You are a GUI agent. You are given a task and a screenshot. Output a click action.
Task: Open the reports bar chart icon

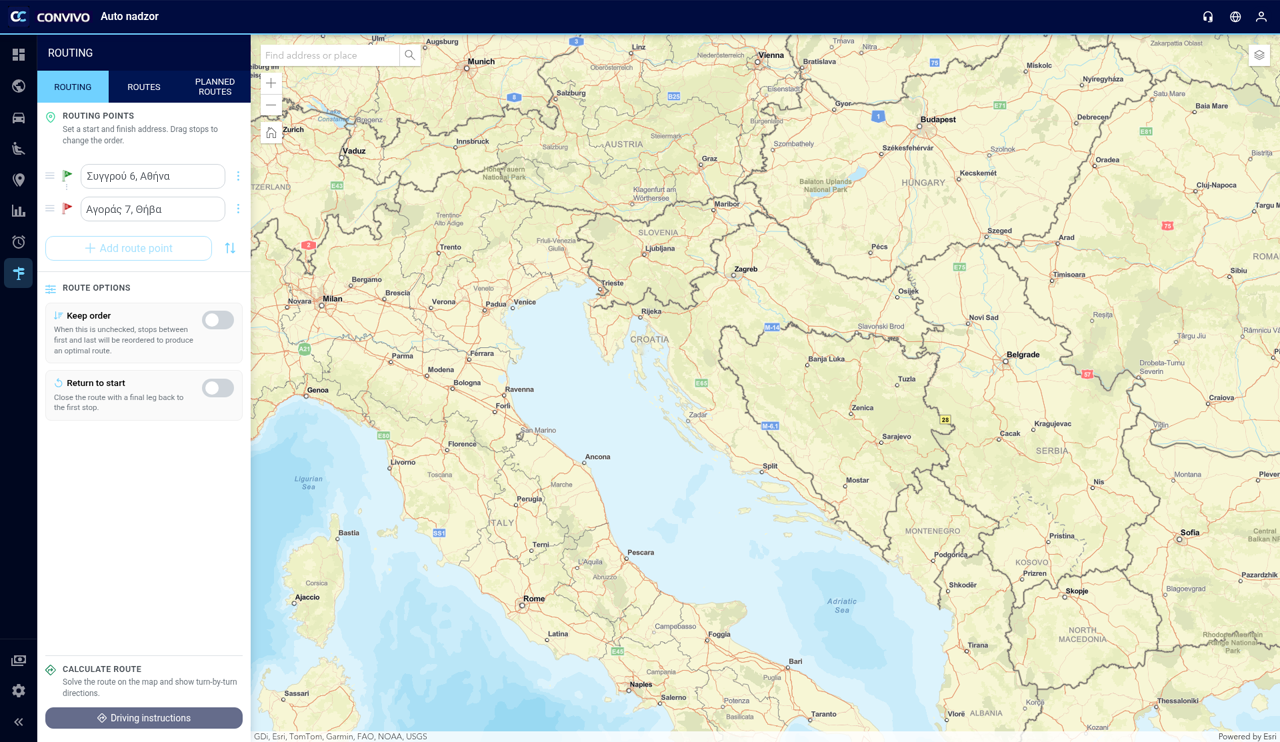point(18,211)
